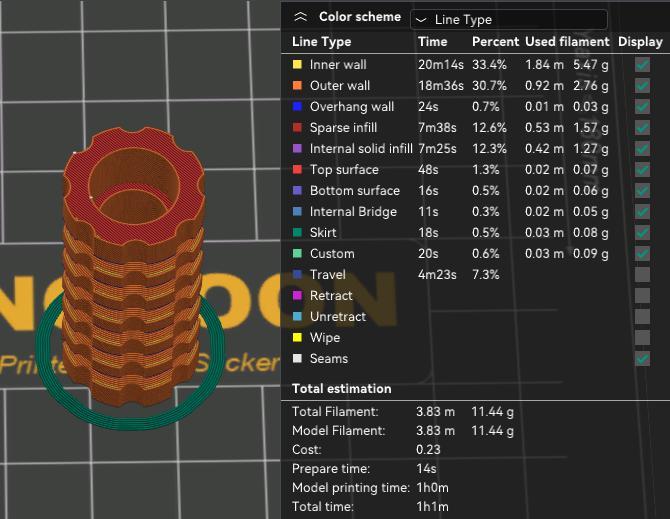Click the yellow Inner wall color swatch
Screen dimensions: 670x519
tap(297, 65)
